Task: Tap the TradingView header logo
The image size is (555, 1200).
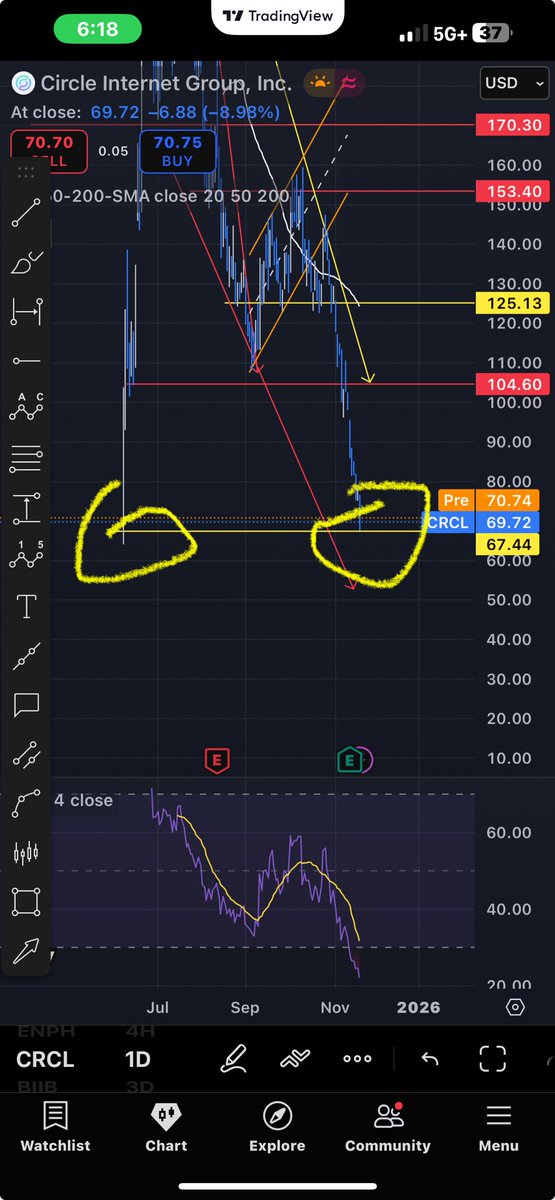Action: [x=277, y=16]
